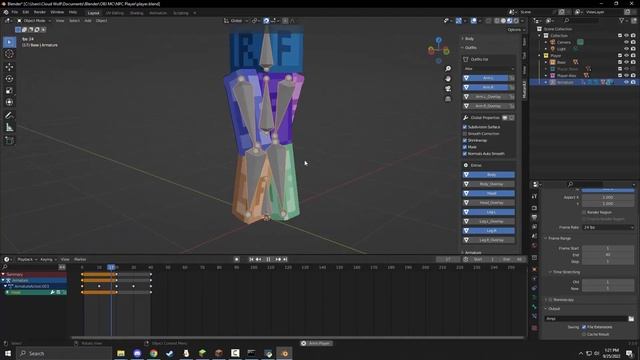
Task: Open the viewport Options dropdown
Action: (x=516, y=30)
